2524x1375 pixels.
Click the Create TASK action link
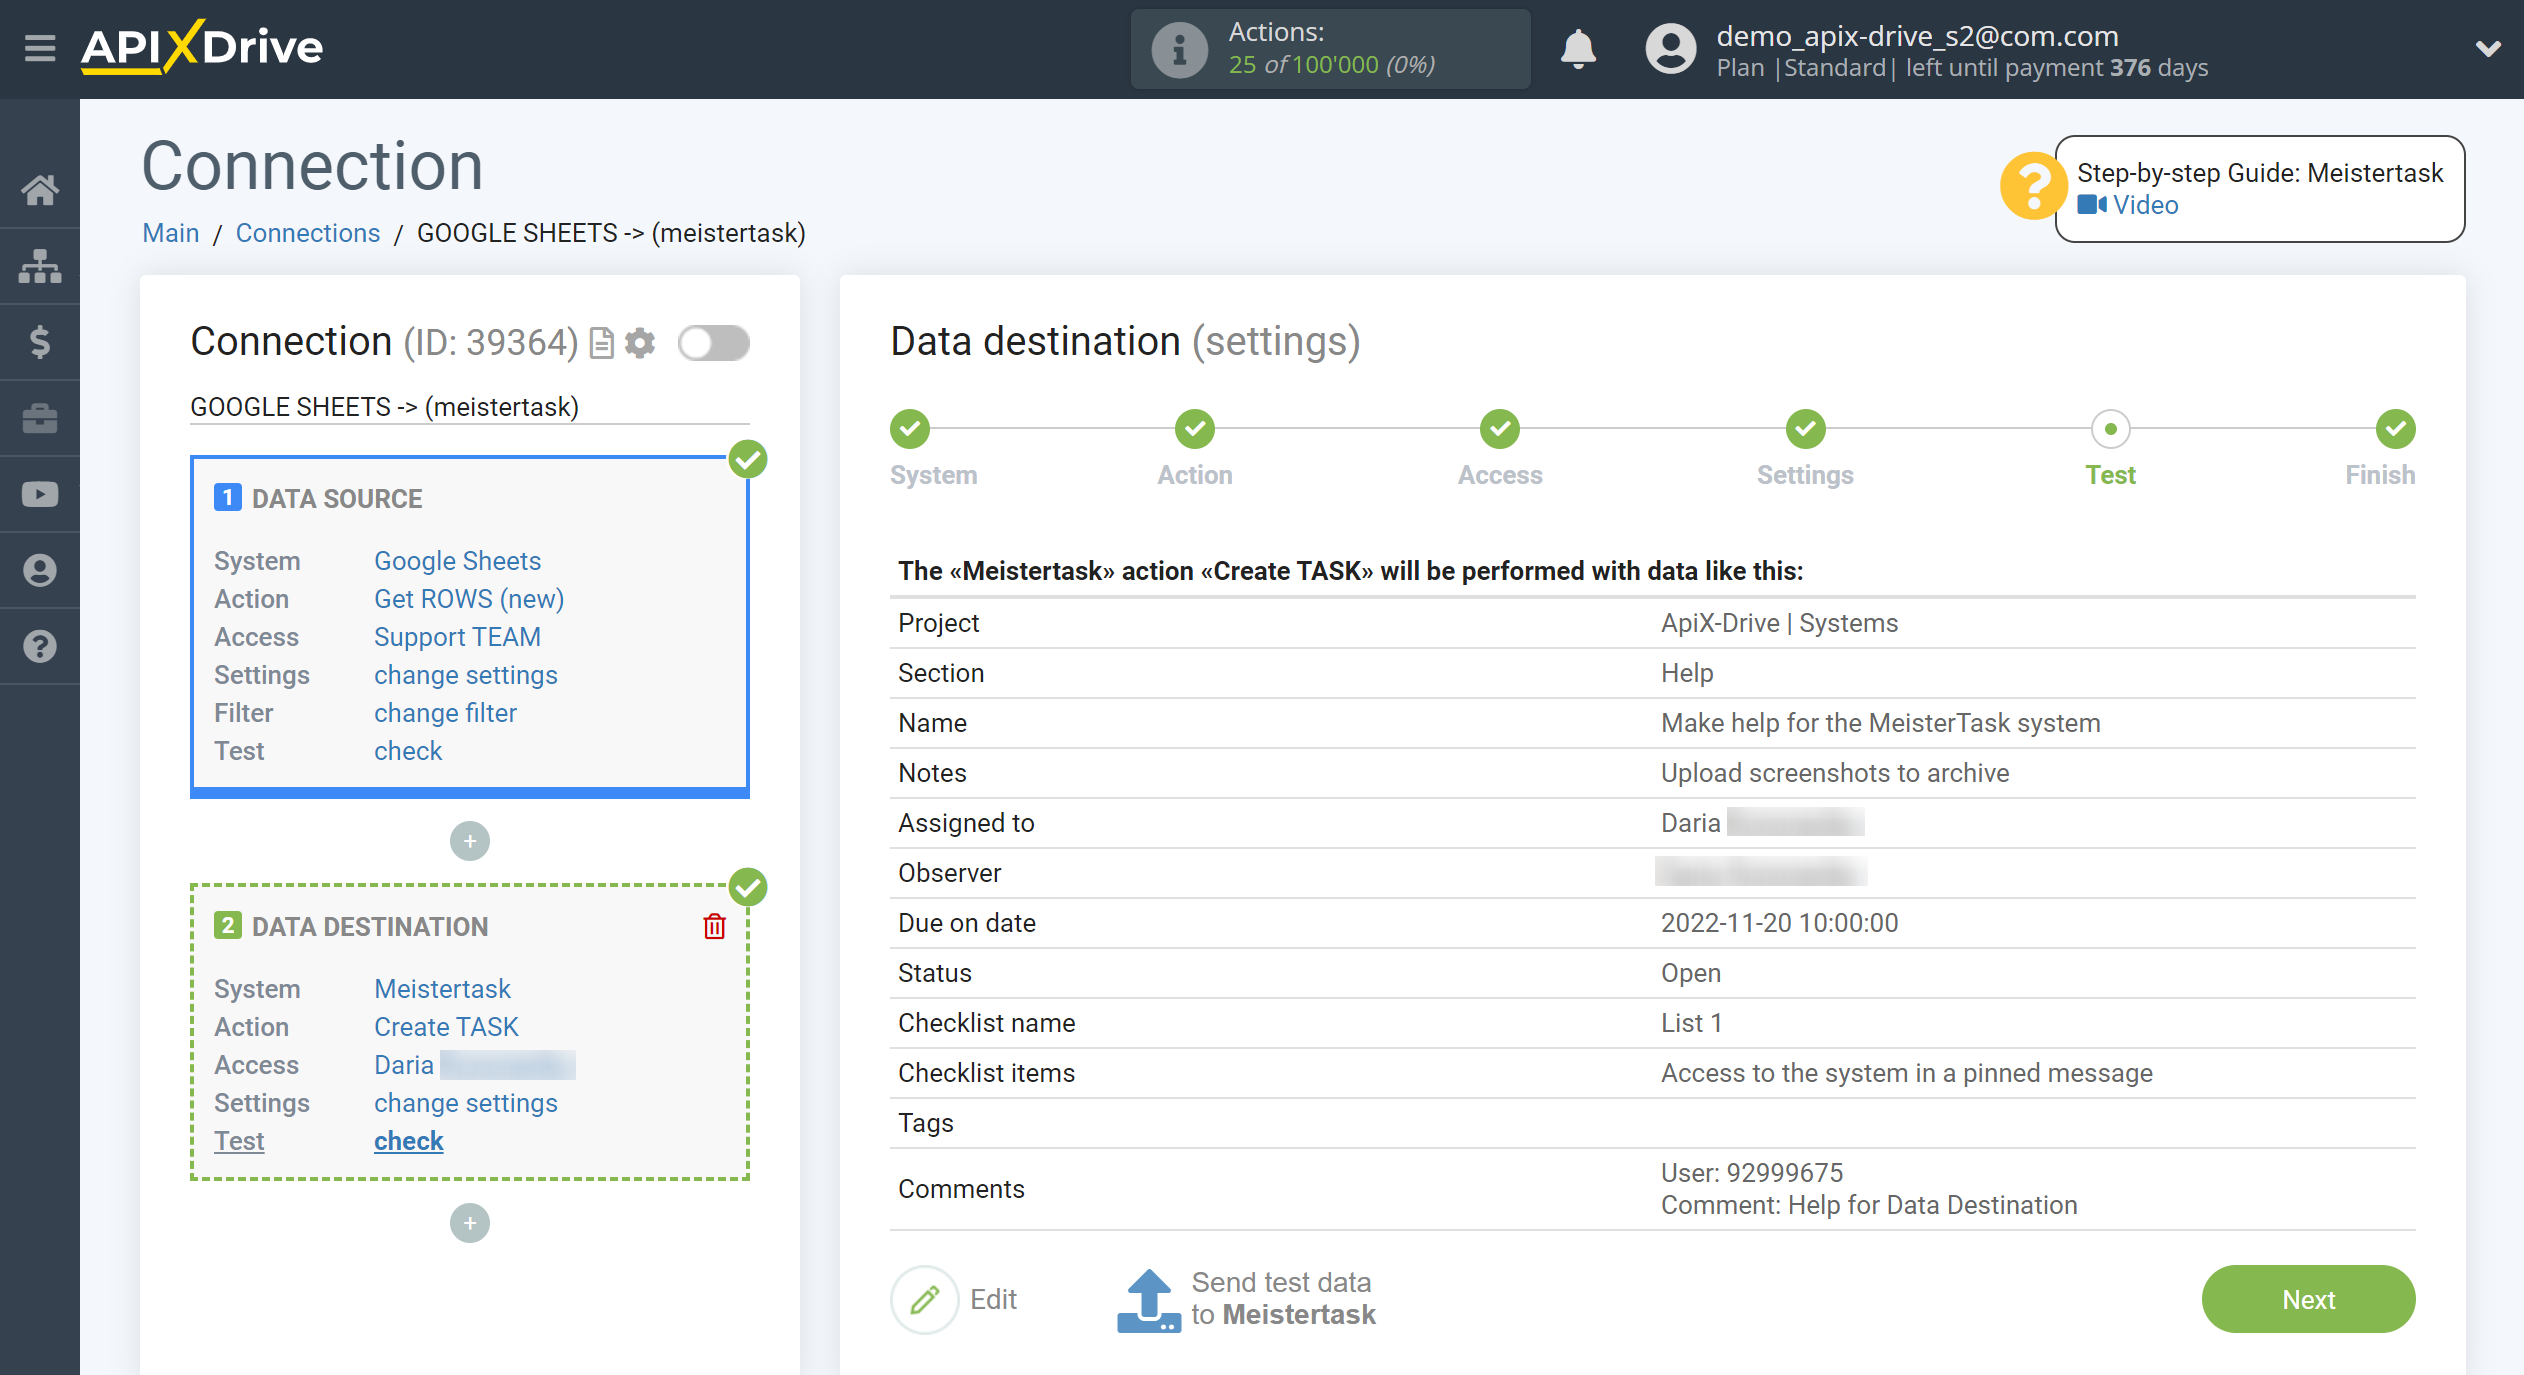coord(446,1027)
